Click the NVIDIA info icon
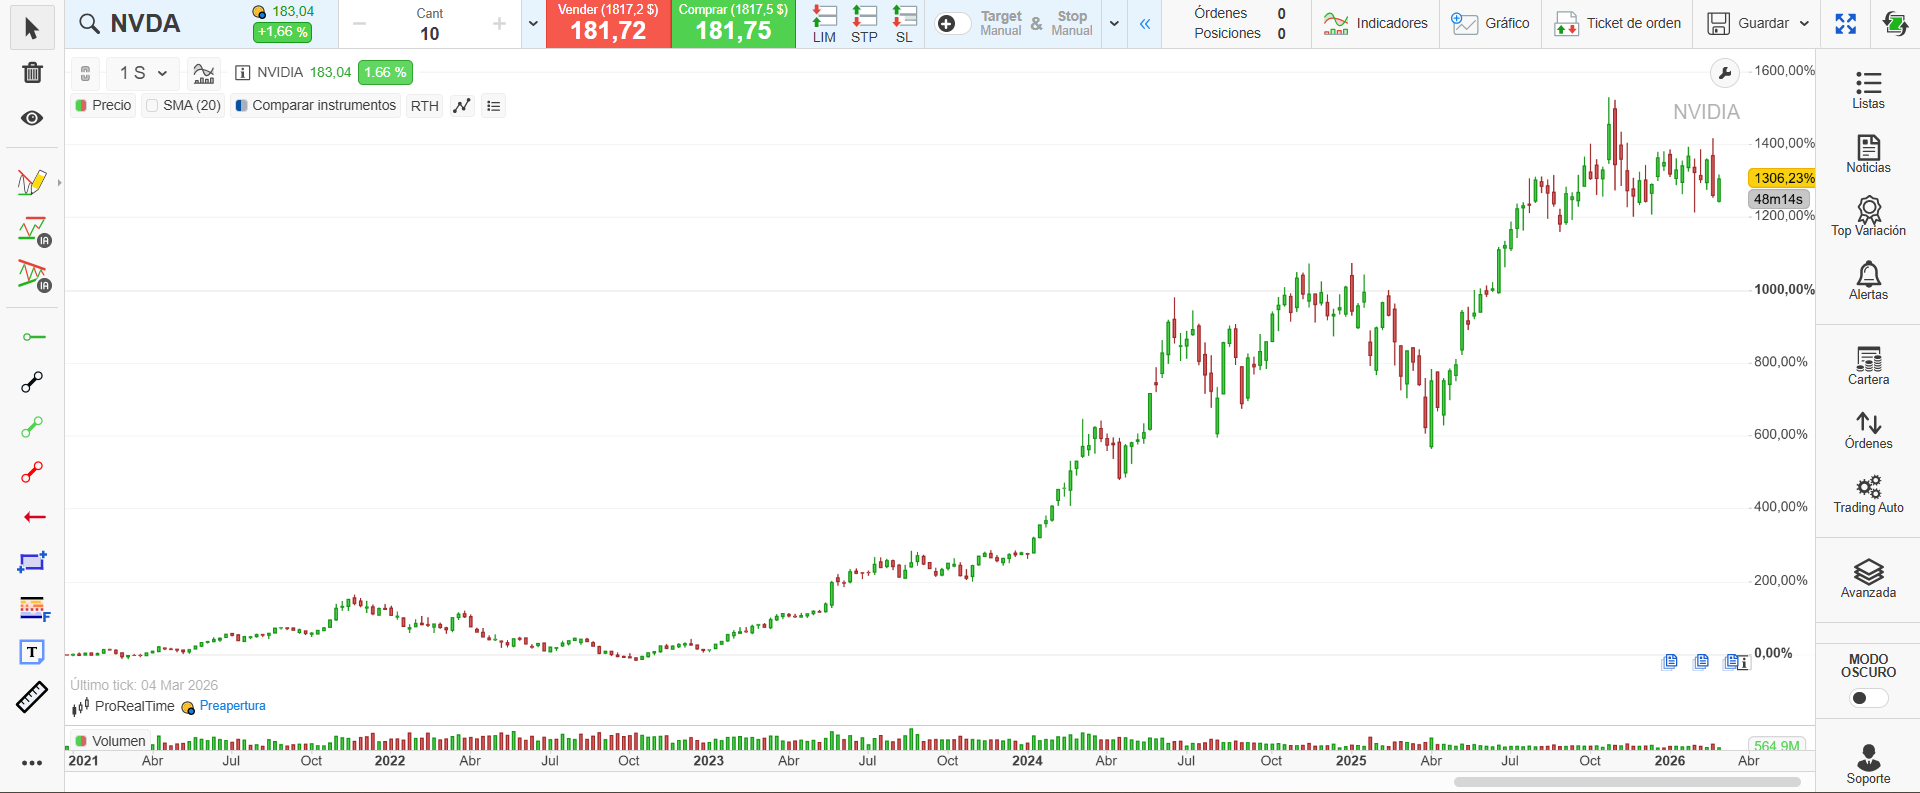1920x793 pixels. (x=242, y=73)
